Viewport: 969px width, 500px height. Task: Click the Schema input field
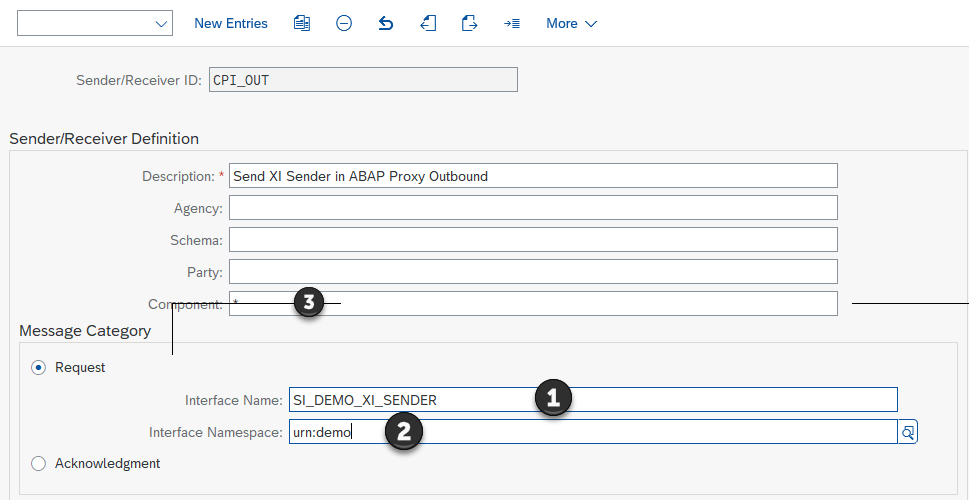click(x=532, y=240)
